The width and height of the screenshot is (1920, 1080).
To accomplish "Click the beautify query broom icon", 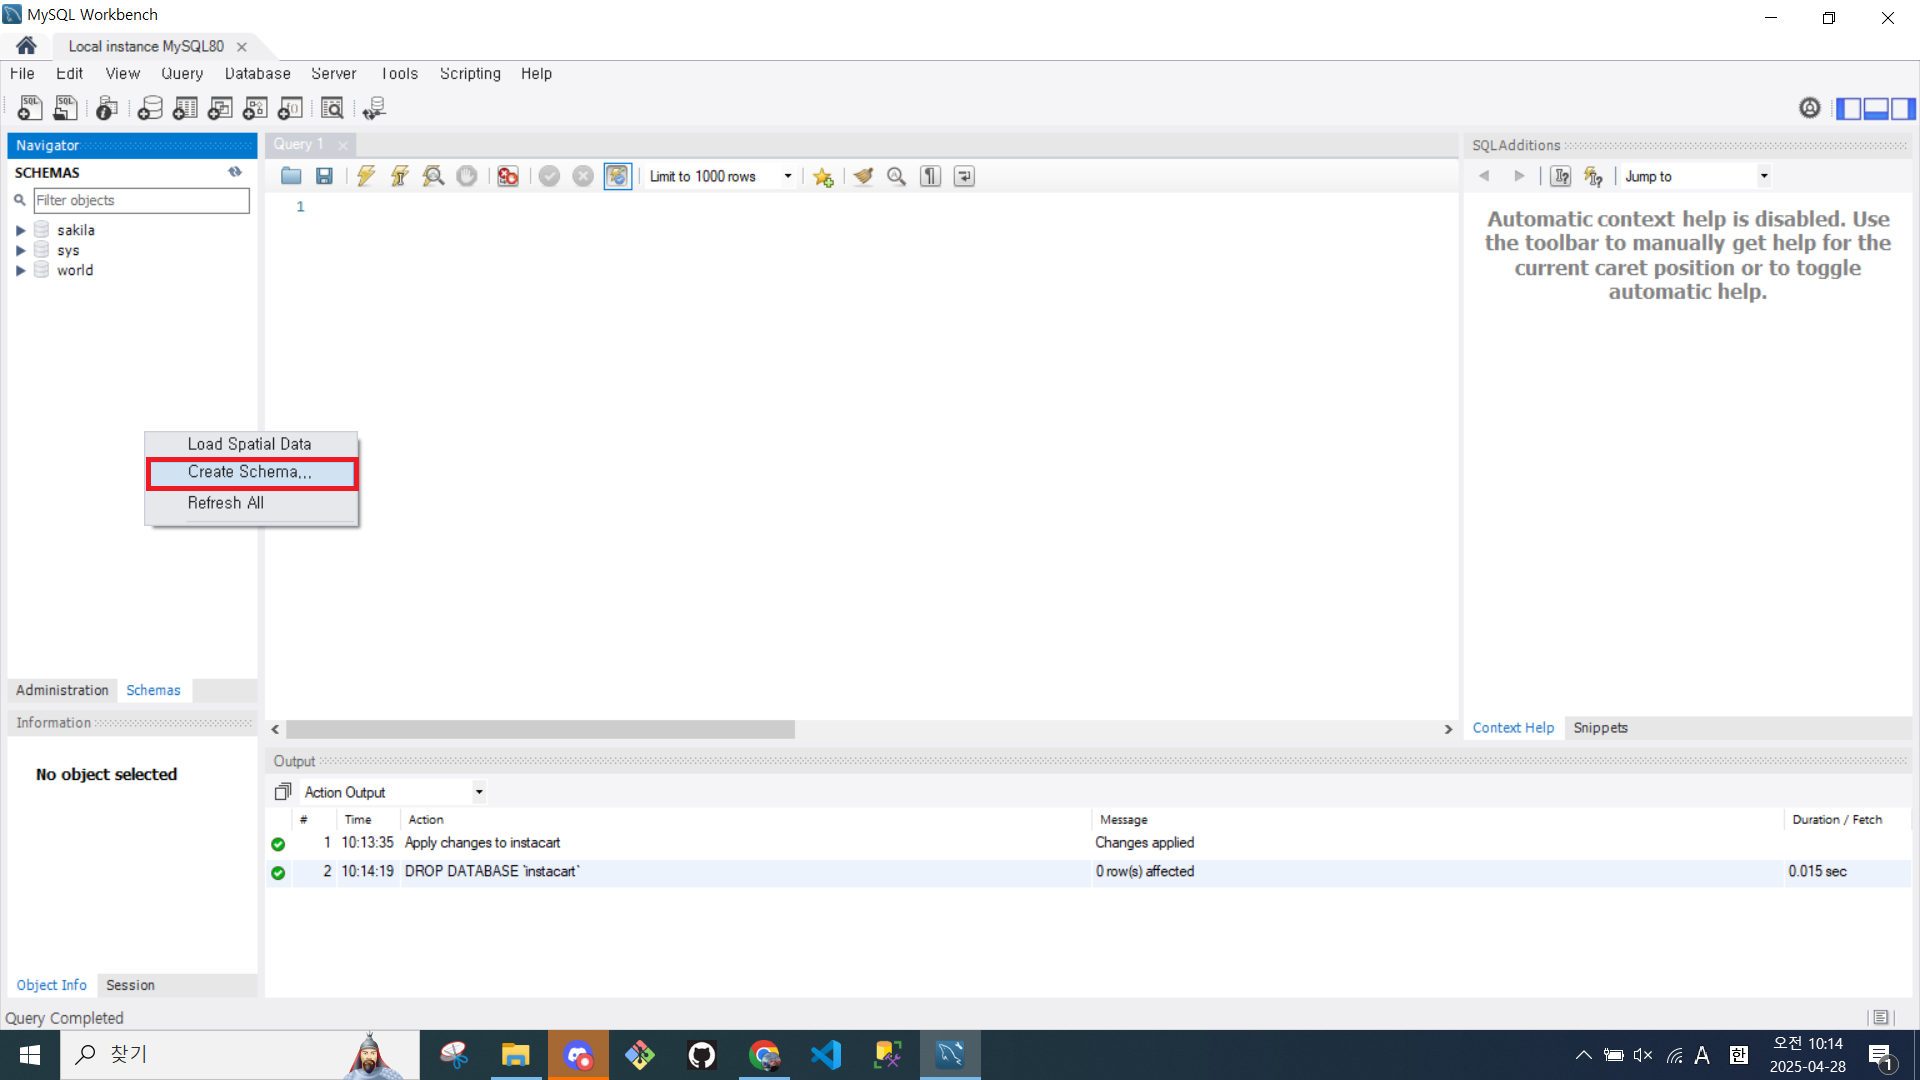I will click(x=863, y=176).
